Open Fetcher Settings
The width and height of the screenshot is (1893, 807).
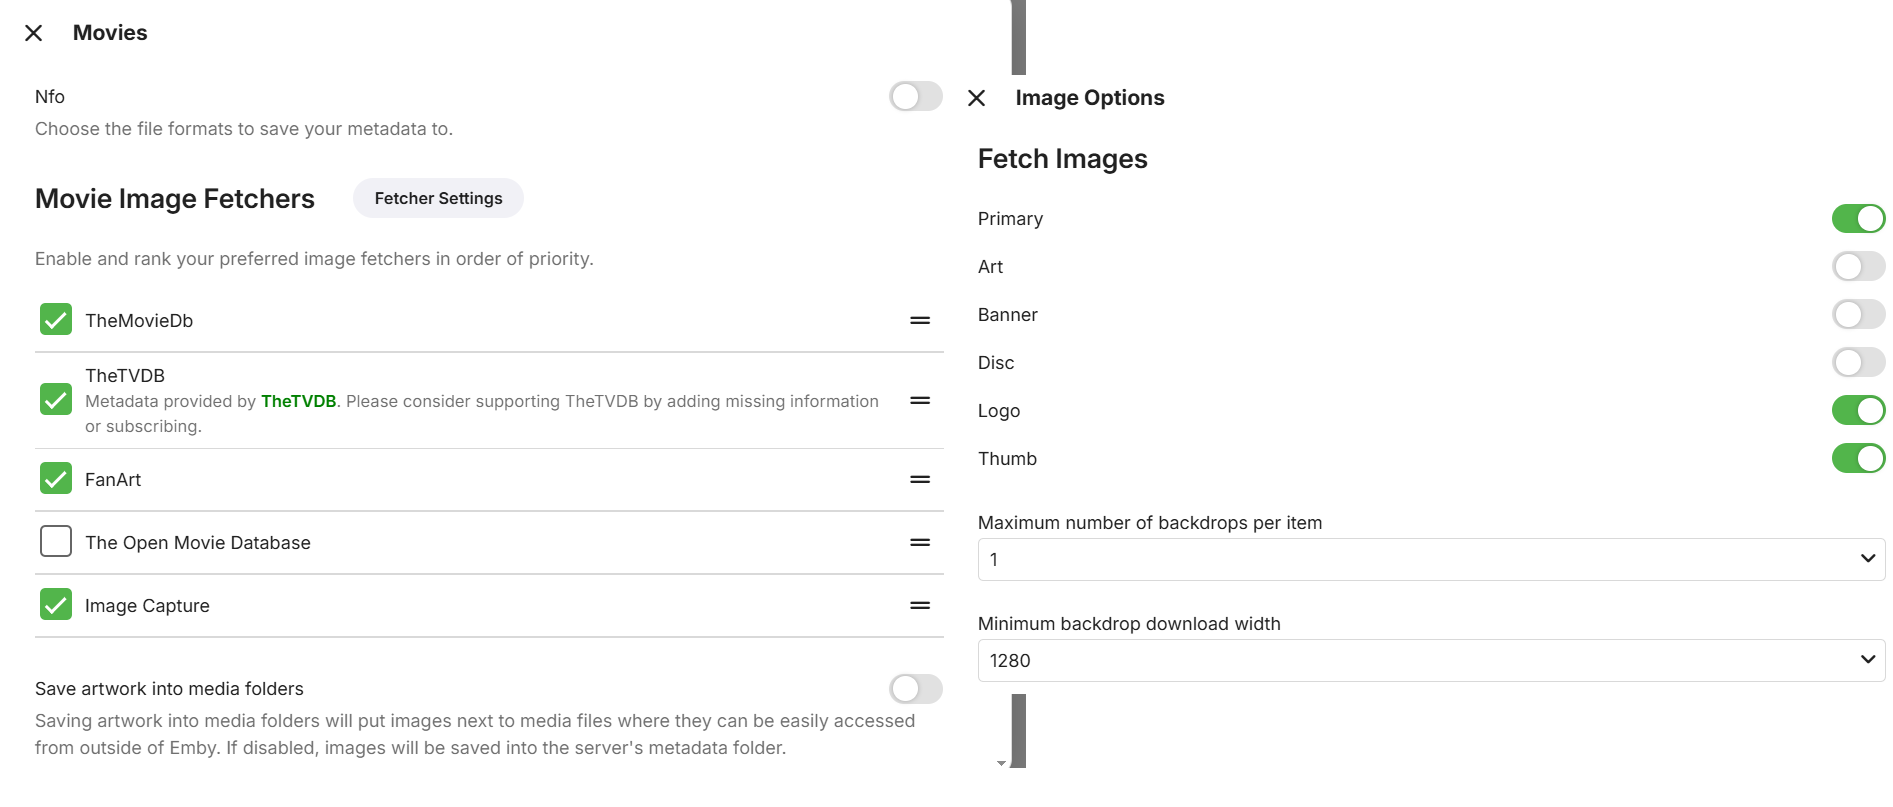pyautogui.click(x=438, y=199)
